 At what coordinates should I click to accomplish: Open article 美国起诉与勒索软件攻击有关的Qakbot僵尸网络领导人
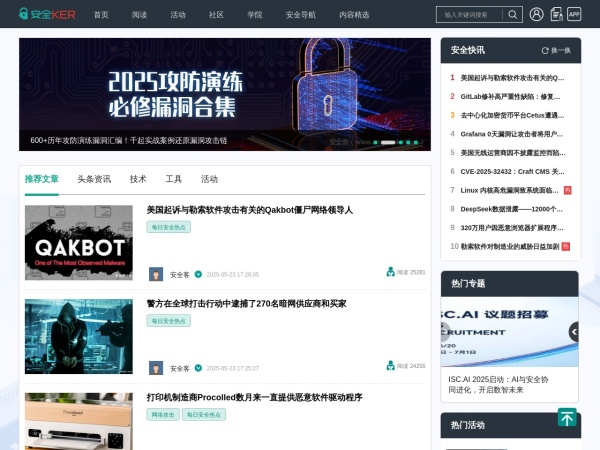coord(249,210)
